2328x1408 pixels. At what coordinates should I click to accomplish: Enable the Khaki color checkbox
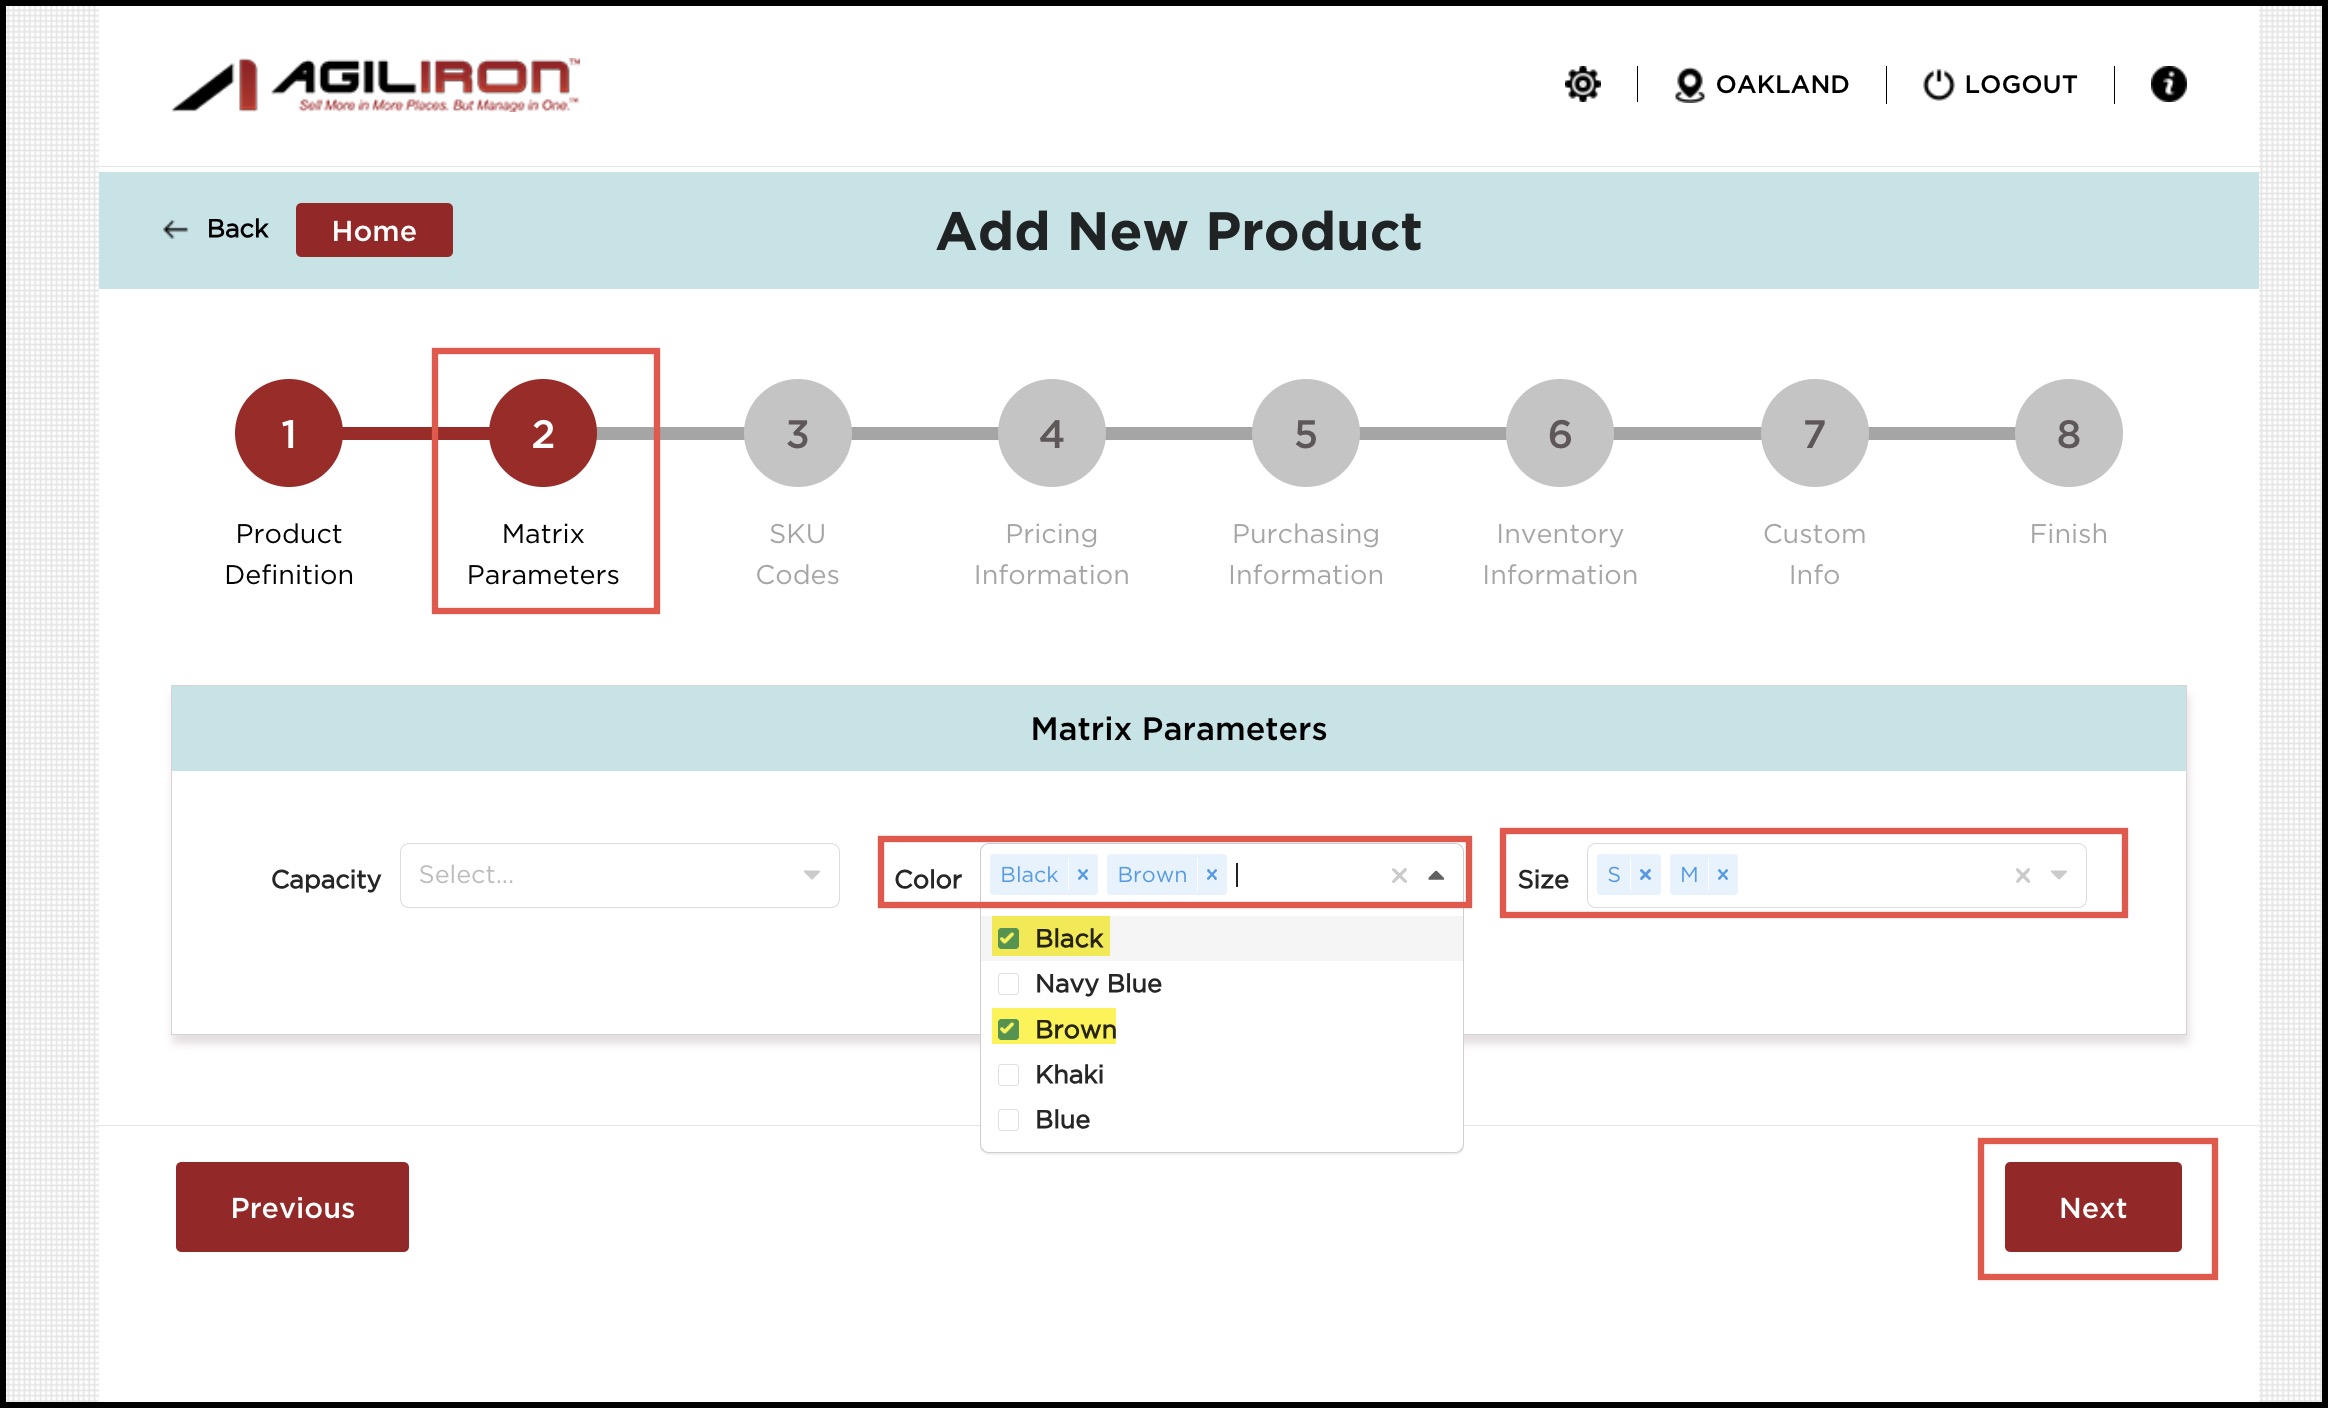click(x=1009, y=1075)
